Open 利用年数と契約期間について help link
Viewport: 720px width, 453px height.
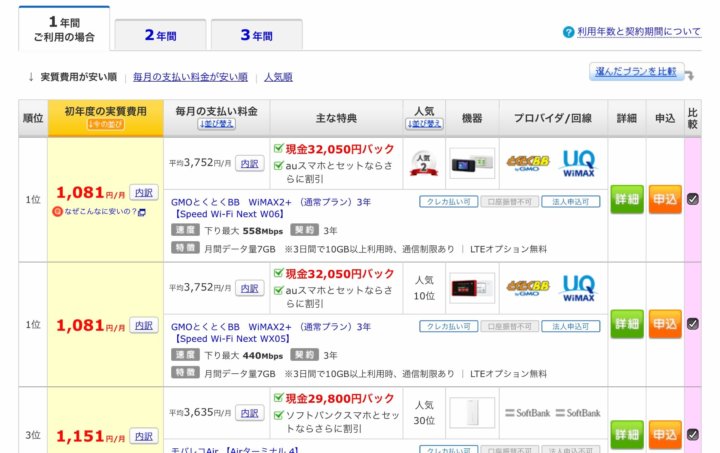pos(639,32)
